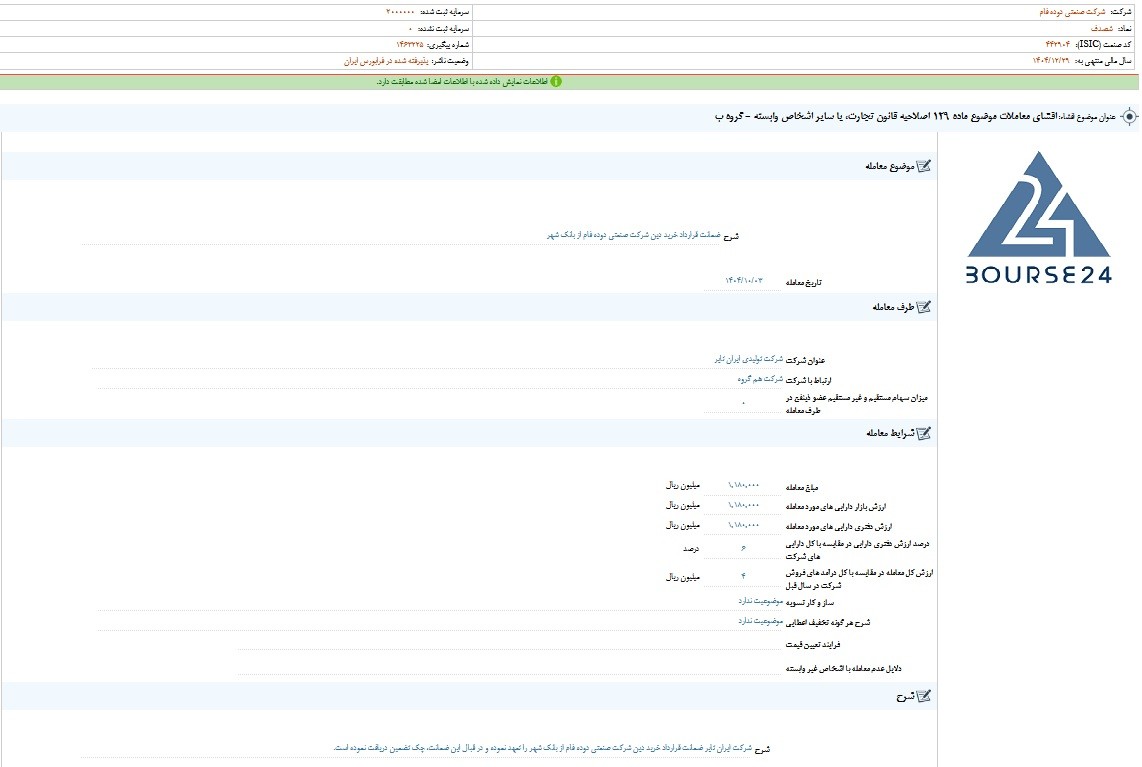Click the relationship field شرکت هم گروه
Viewport: 1142px width, 767px height.
click(760, 379)
